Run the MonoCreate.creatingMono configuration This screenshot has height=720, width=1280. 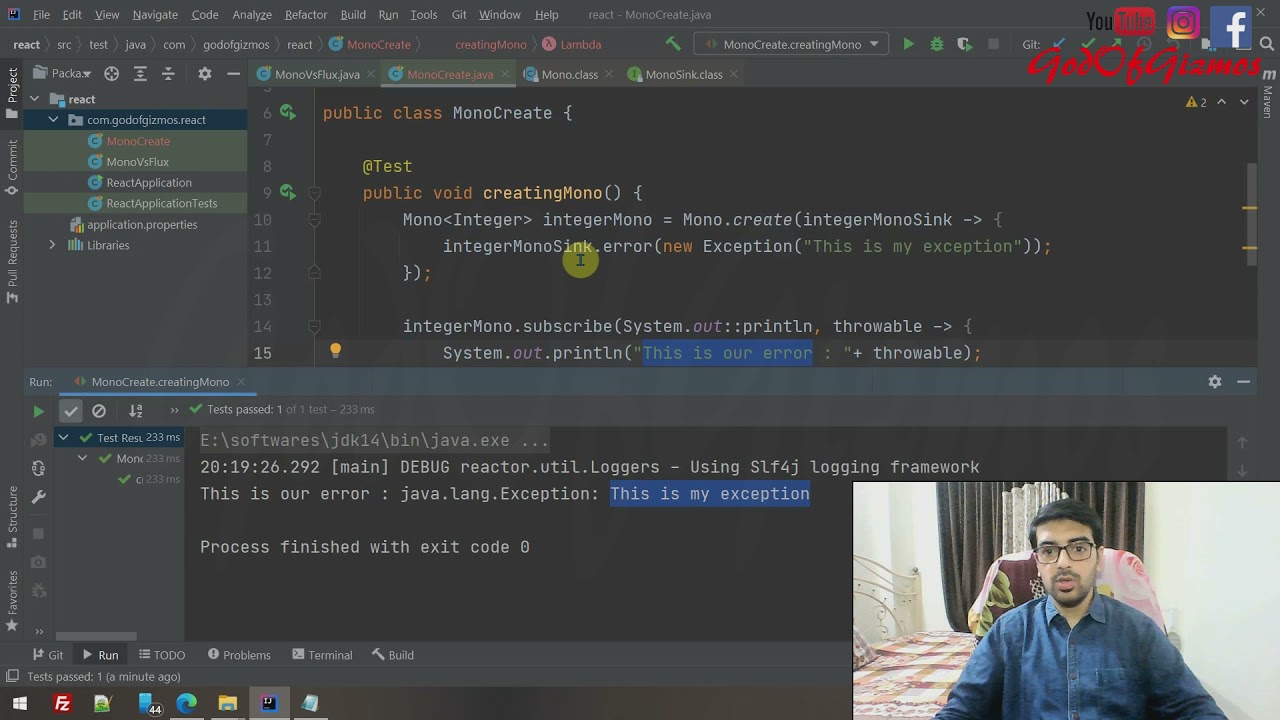(908, 44)
